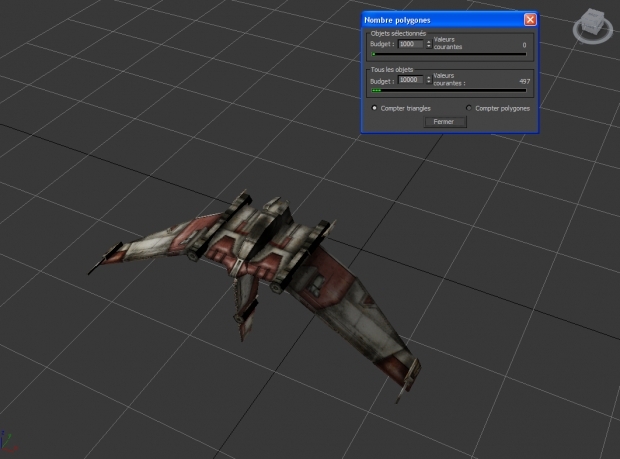620x459 pixels.
Task: Select the Compter triangles radio button
Action: pyautogui.click(x=374, y=108)
